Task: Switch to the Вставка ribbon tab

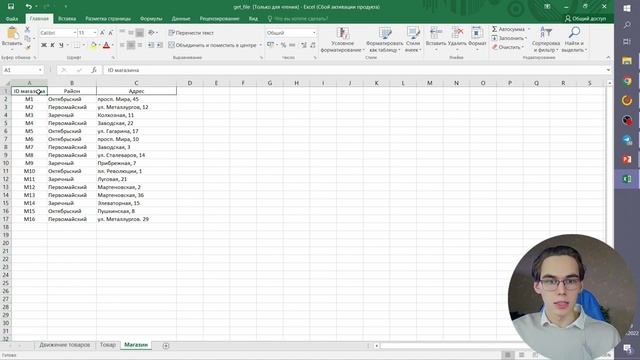Action: (67, 19)
